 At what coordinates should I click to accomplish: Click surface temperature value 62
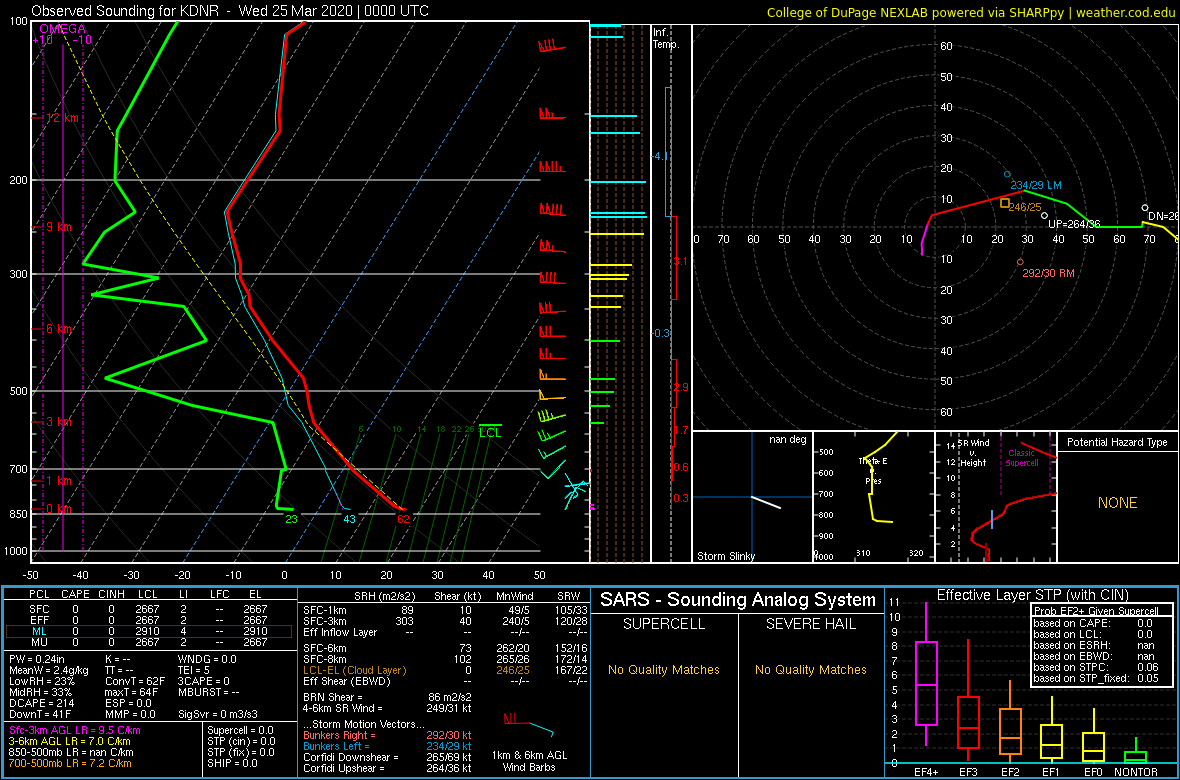coord(403,519)
